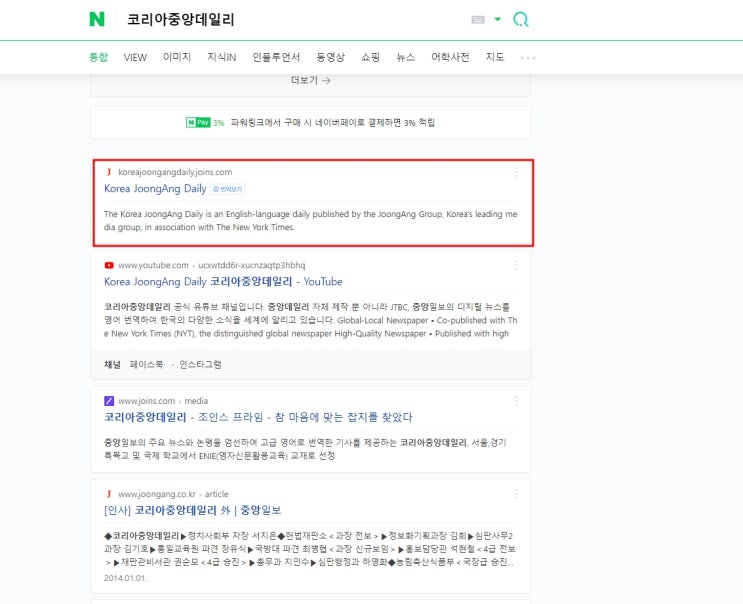The width and height of the screenshot is (743, 604).
Task: Open options menu for joins.com result
Action: [x=516, y=401]
